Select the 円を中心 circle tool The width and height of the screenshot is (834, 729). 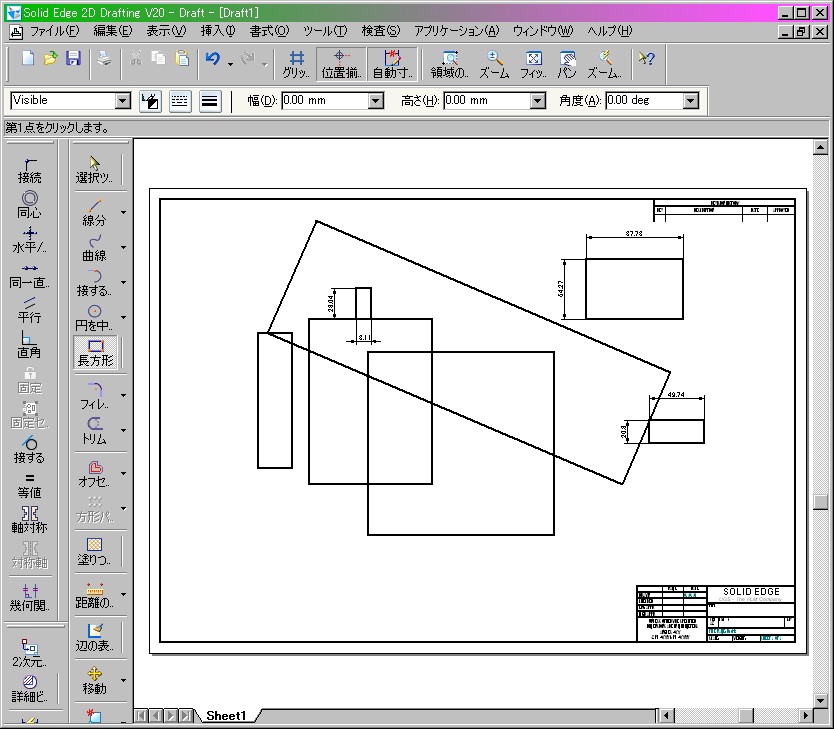pos(94,317)
